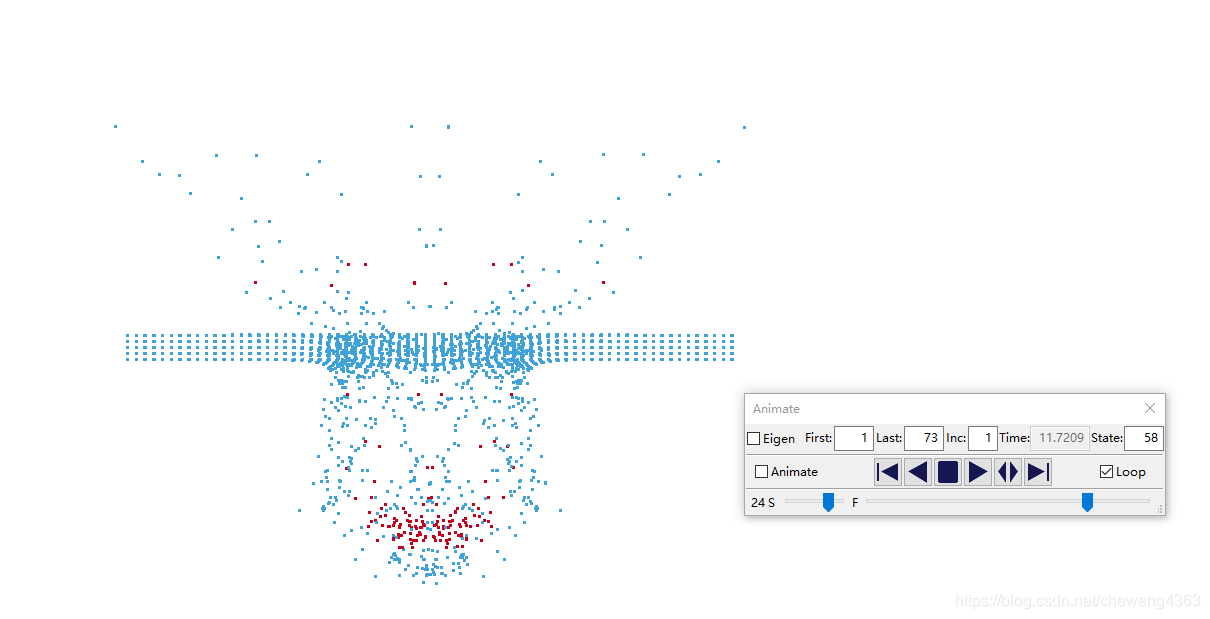1210x619 pixels.
Task: Enable the Eigen checkbox
Action: tap(754, 438)
